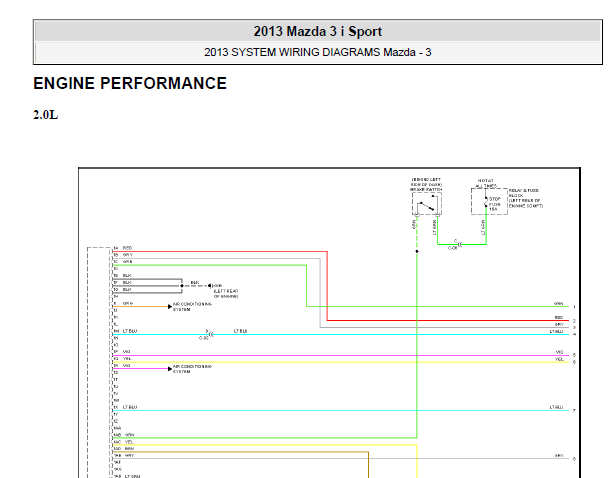Click the "GRN" label at pin 1C

[127, 262]
